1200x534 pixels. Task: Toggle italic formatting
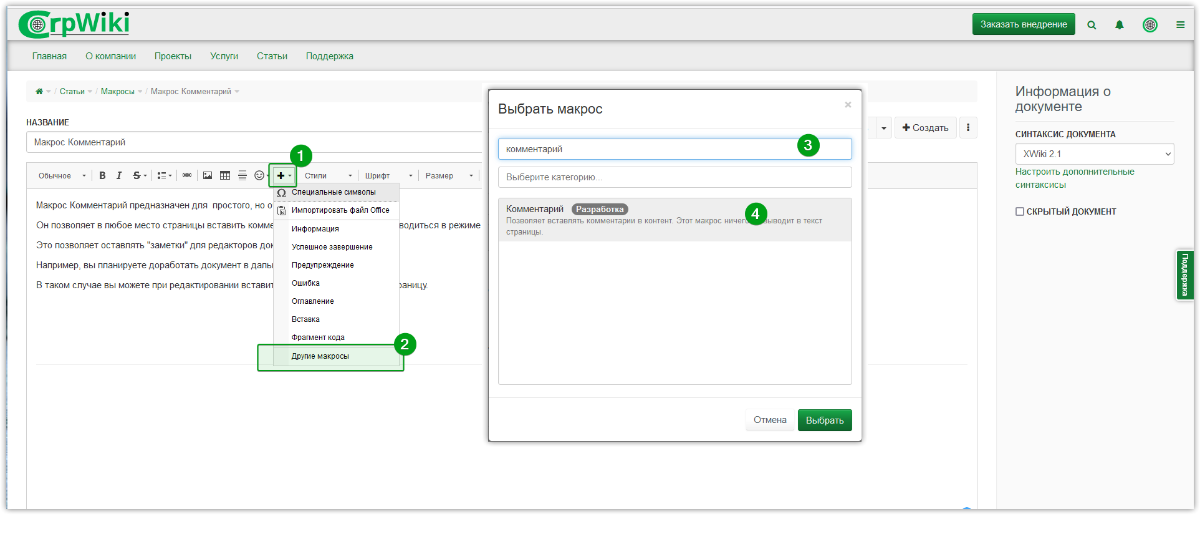tap(119, 175)
